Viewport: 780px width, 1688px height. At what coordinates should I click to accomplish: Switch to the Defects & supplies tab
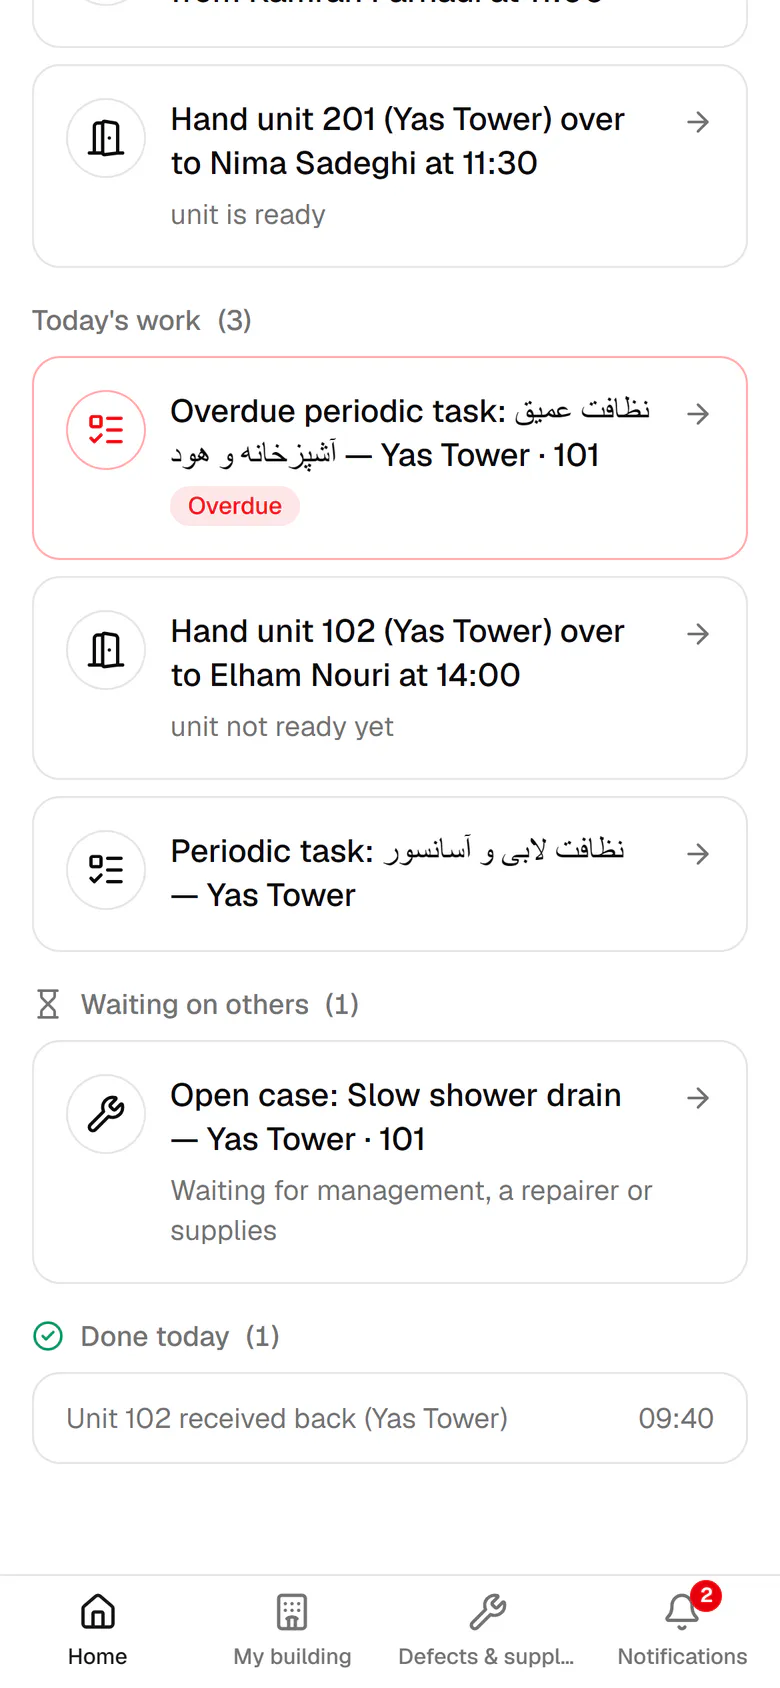(487, 1630)
